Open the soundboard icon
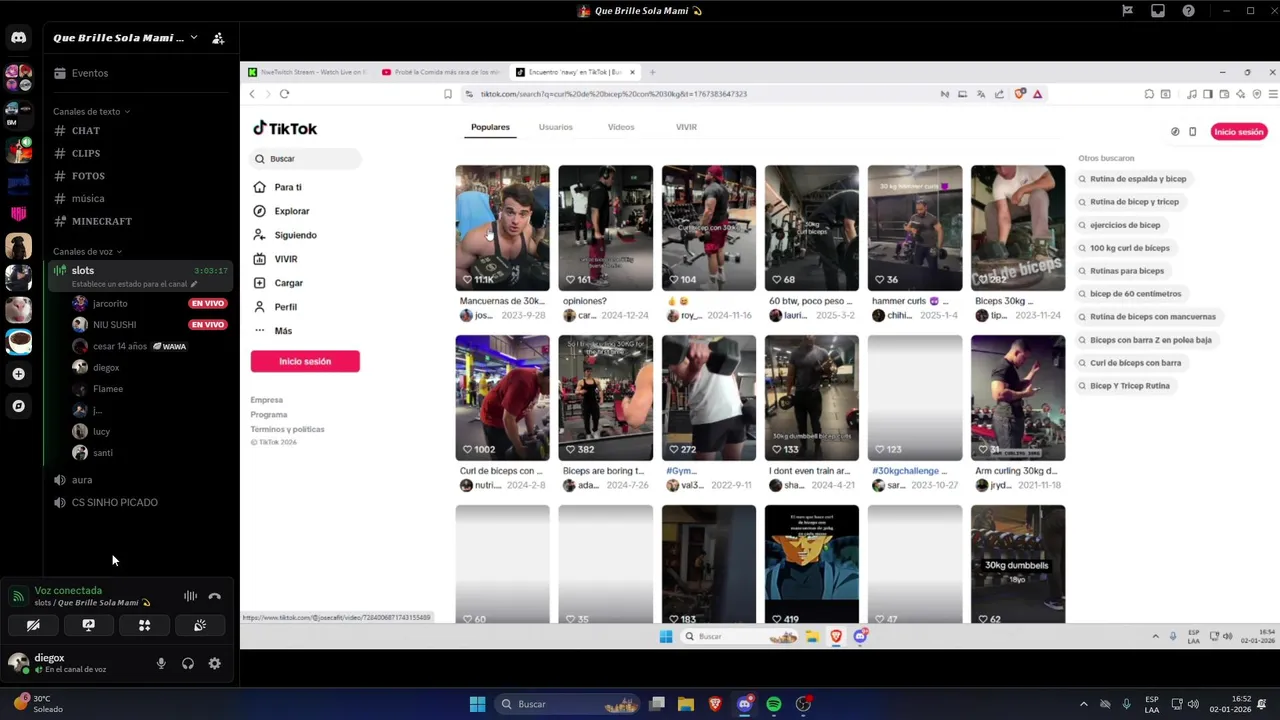The image size is (1280, 720). pyautogui.click(x=200, y=625)
